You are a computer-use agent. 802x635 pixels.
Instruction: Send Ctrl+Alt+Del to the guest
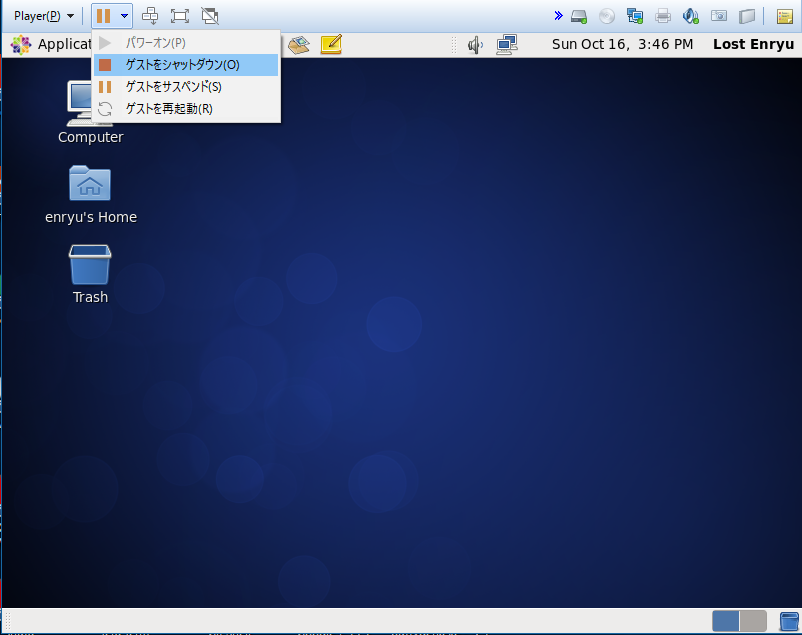[150, 16]
